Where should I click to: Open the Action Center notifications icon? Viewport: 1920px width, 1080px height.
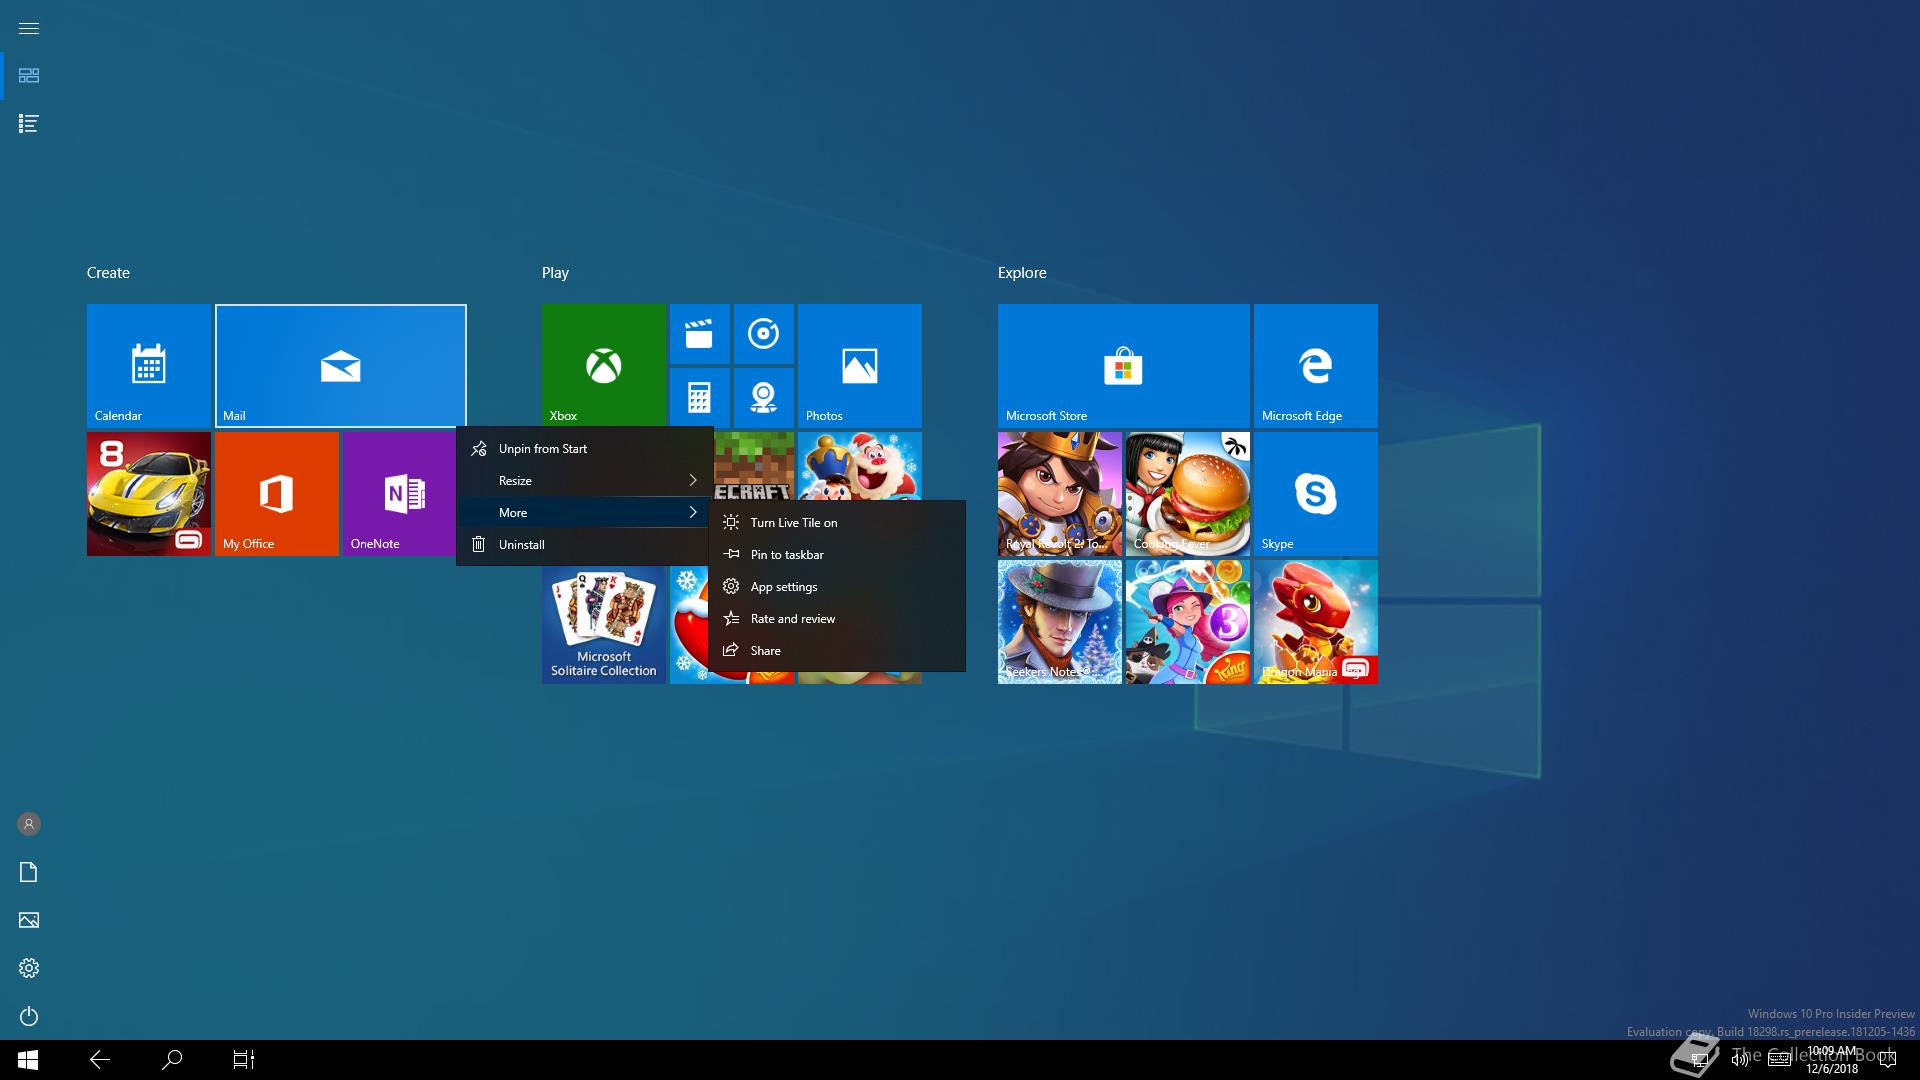(1887, 1060)
